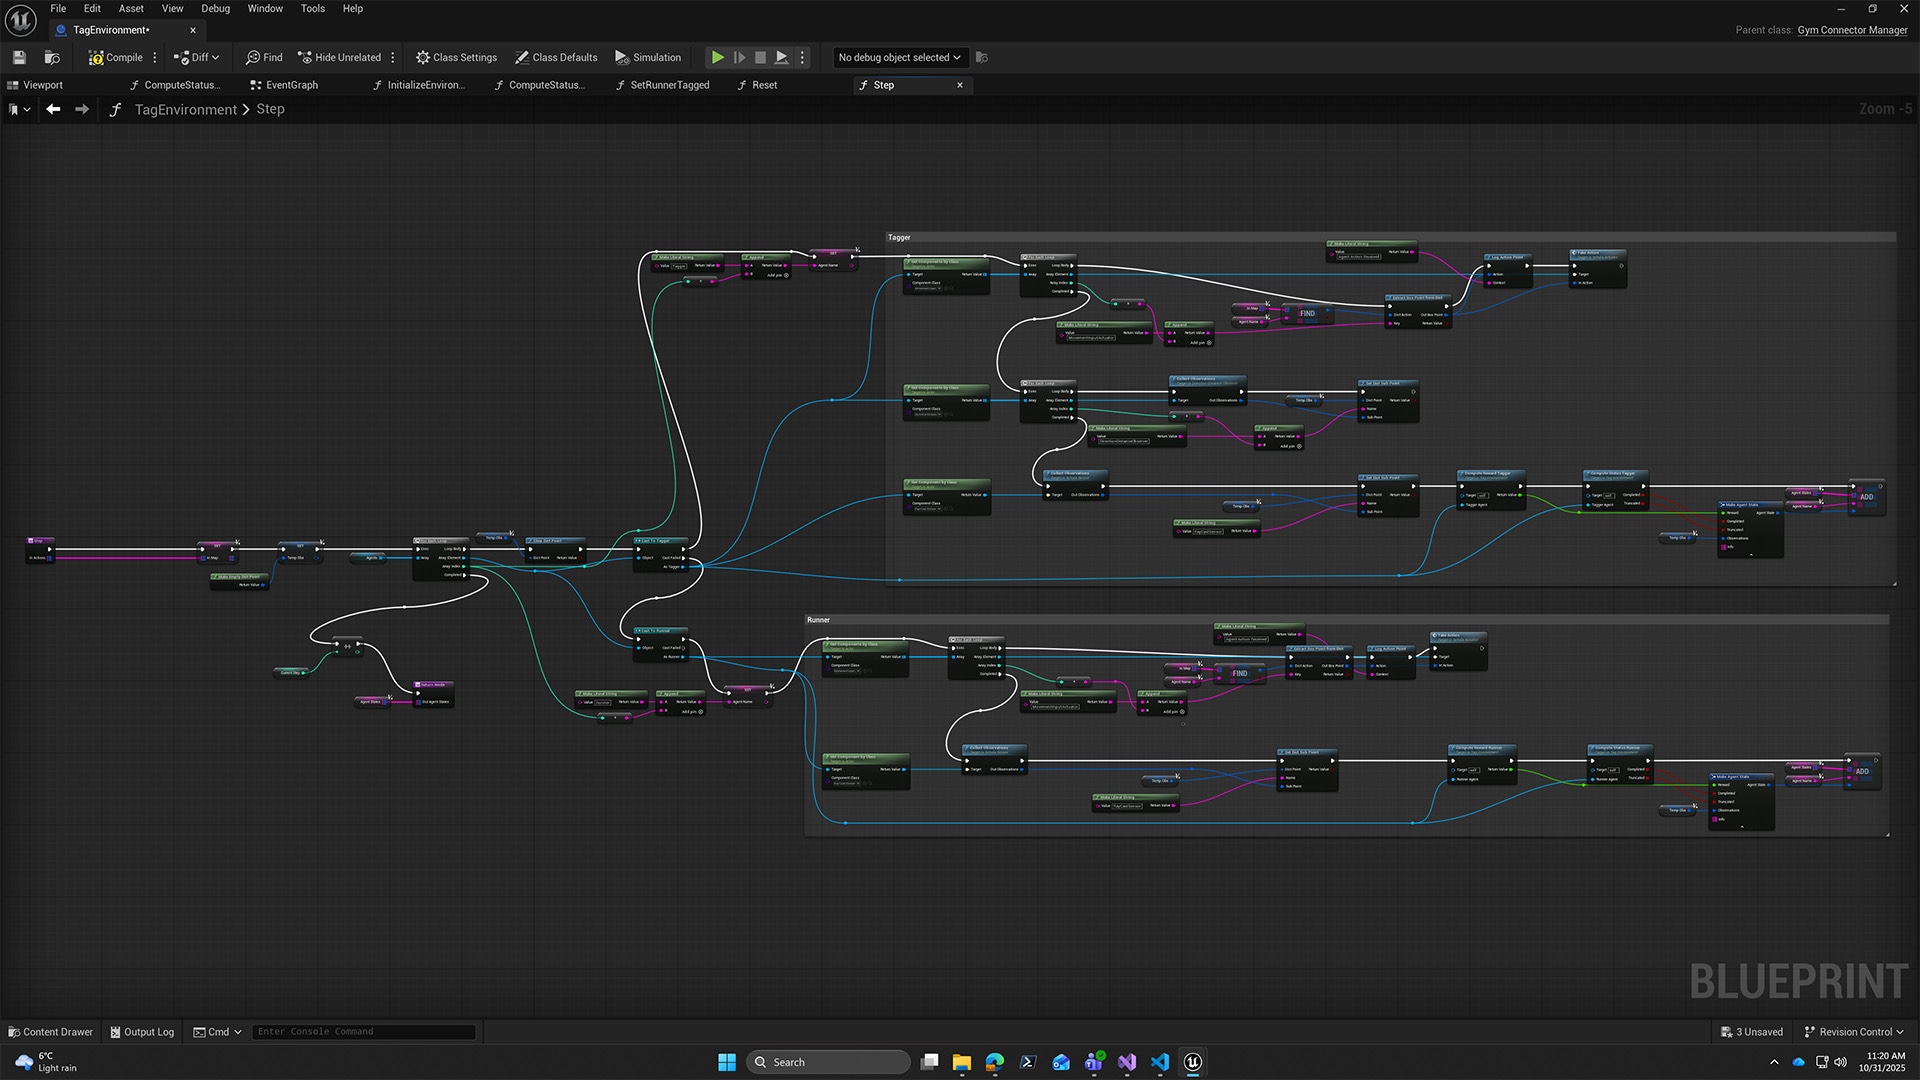
Task: Open the debug object selection dropdown
Action: (897, 57)
